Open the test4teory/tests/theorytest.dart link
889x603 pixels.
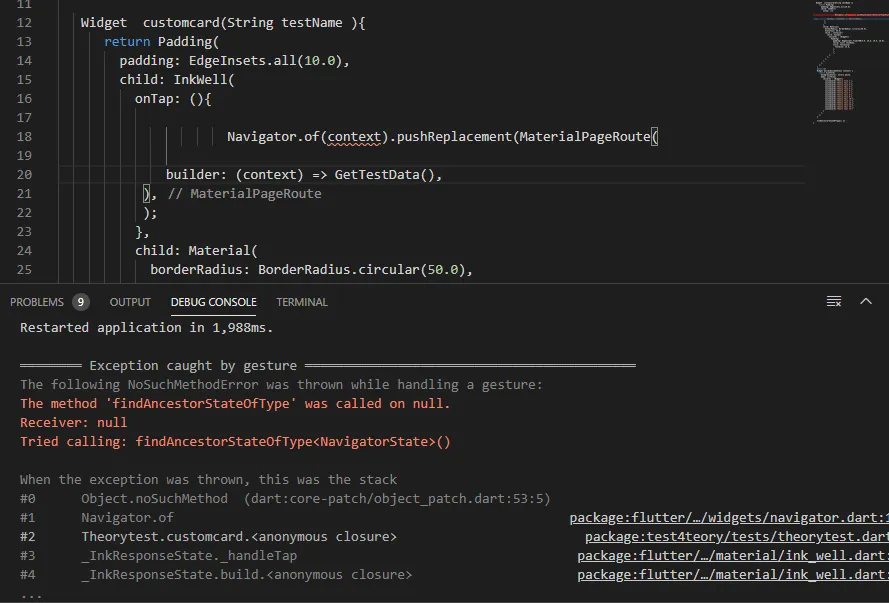pos(736,537)
